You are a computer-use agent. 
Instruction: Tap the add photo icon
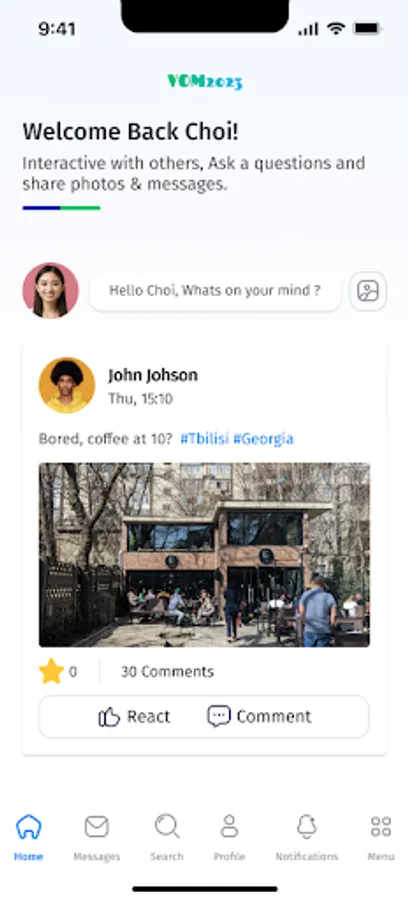click(368, 291)
